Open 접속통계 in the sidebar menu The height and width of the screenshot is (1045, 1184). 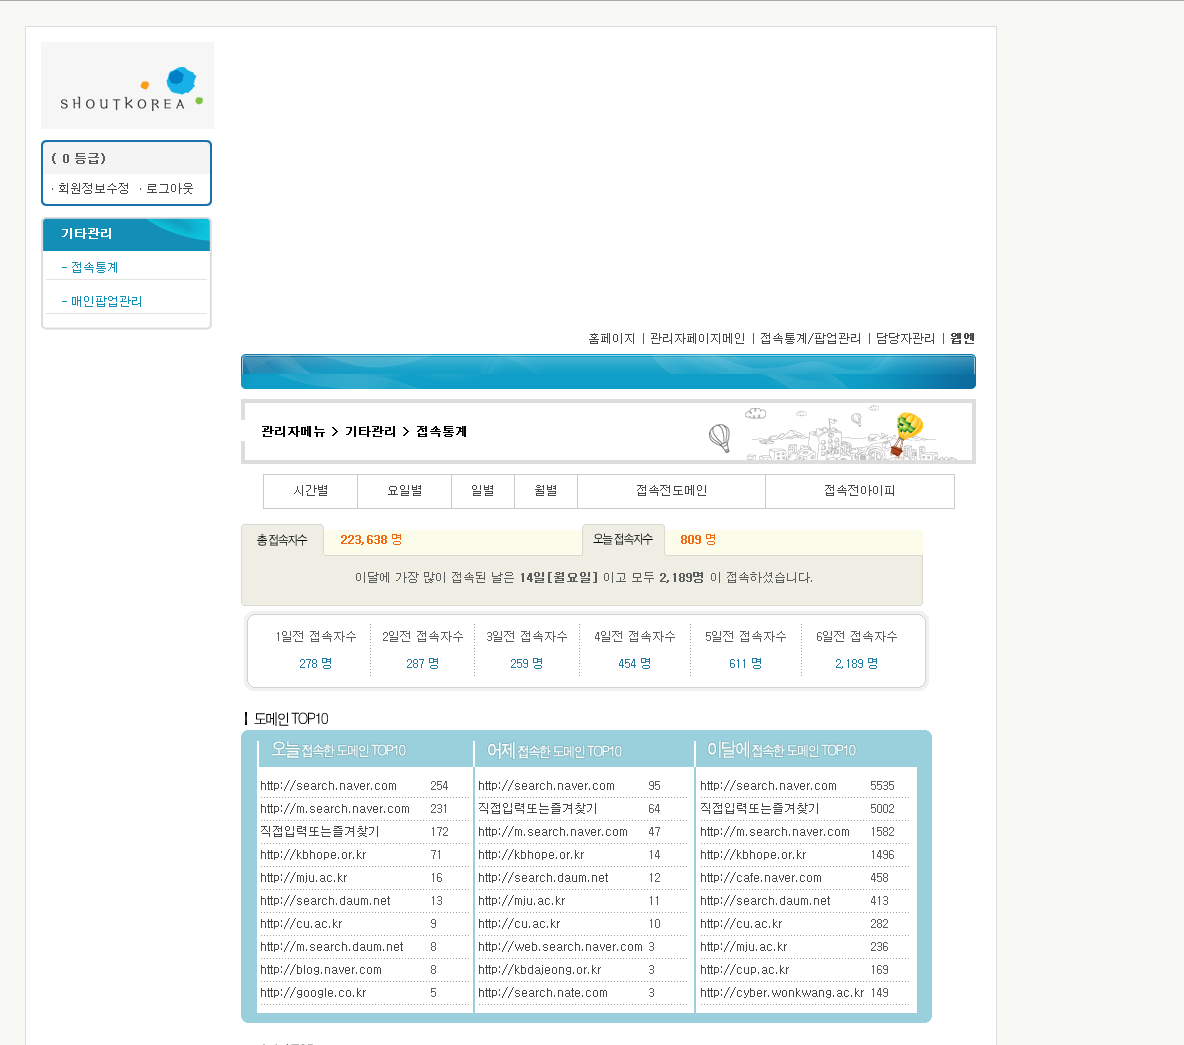click(x=94, y=267)
